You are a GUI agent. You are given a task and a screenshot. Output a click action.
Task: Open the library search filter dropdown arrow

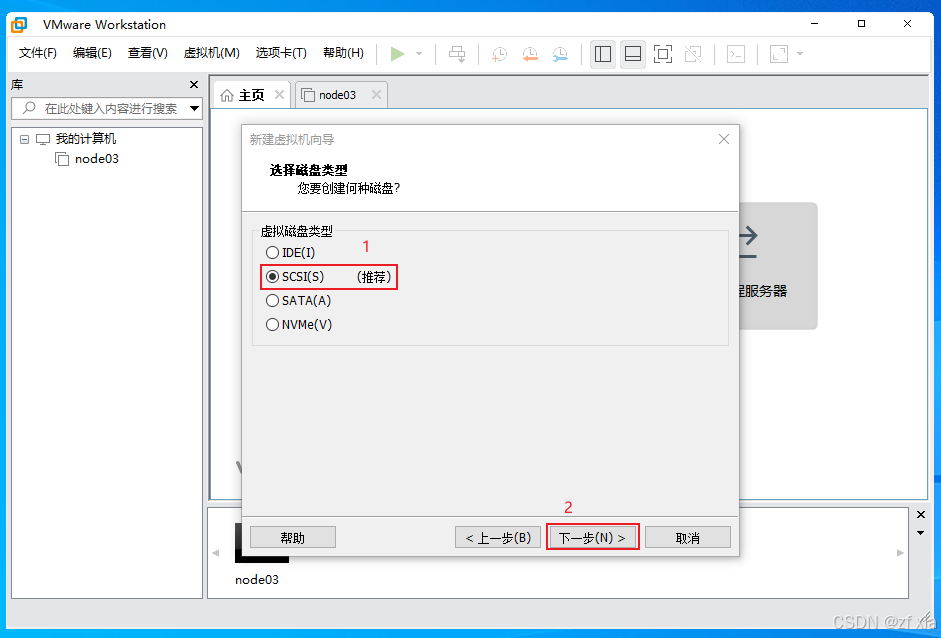point(194,109)
